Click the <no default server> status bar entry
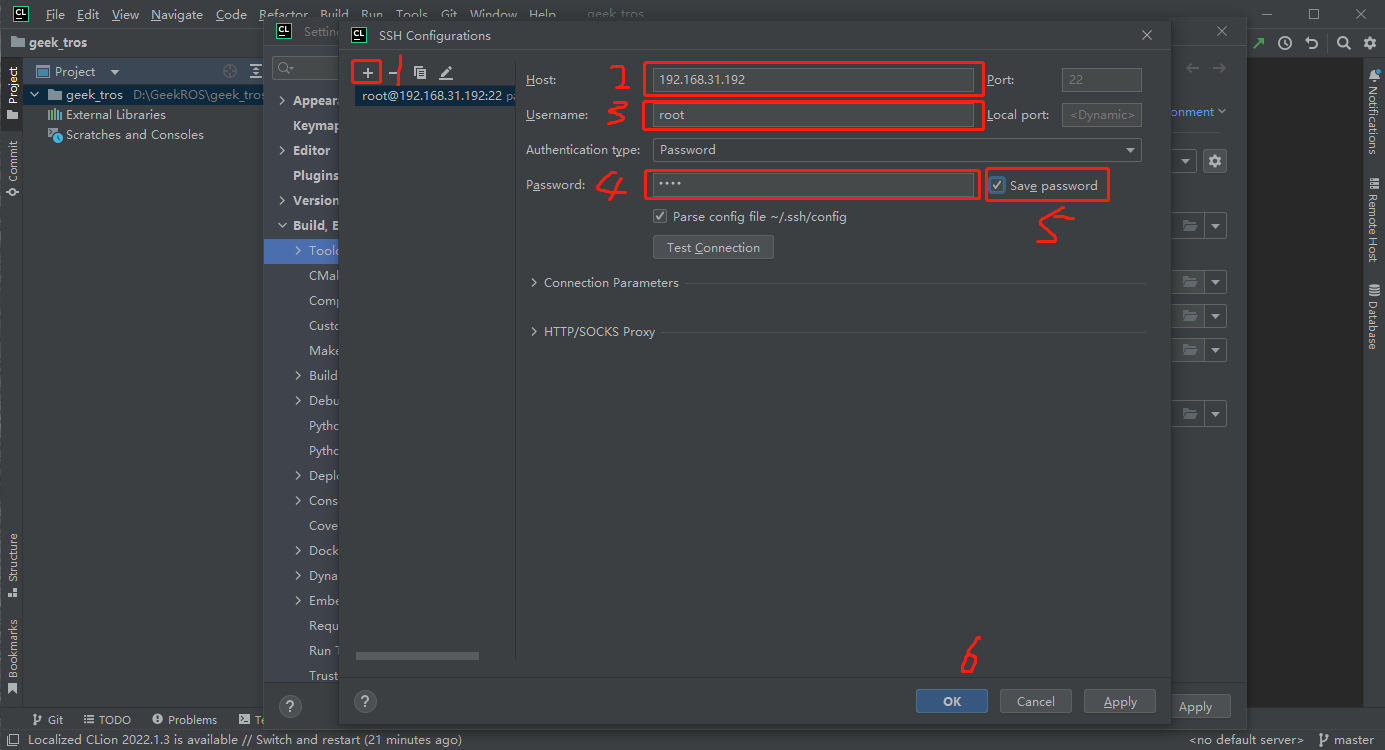This screenshot has width=1385, height=750. (1247, 740)
